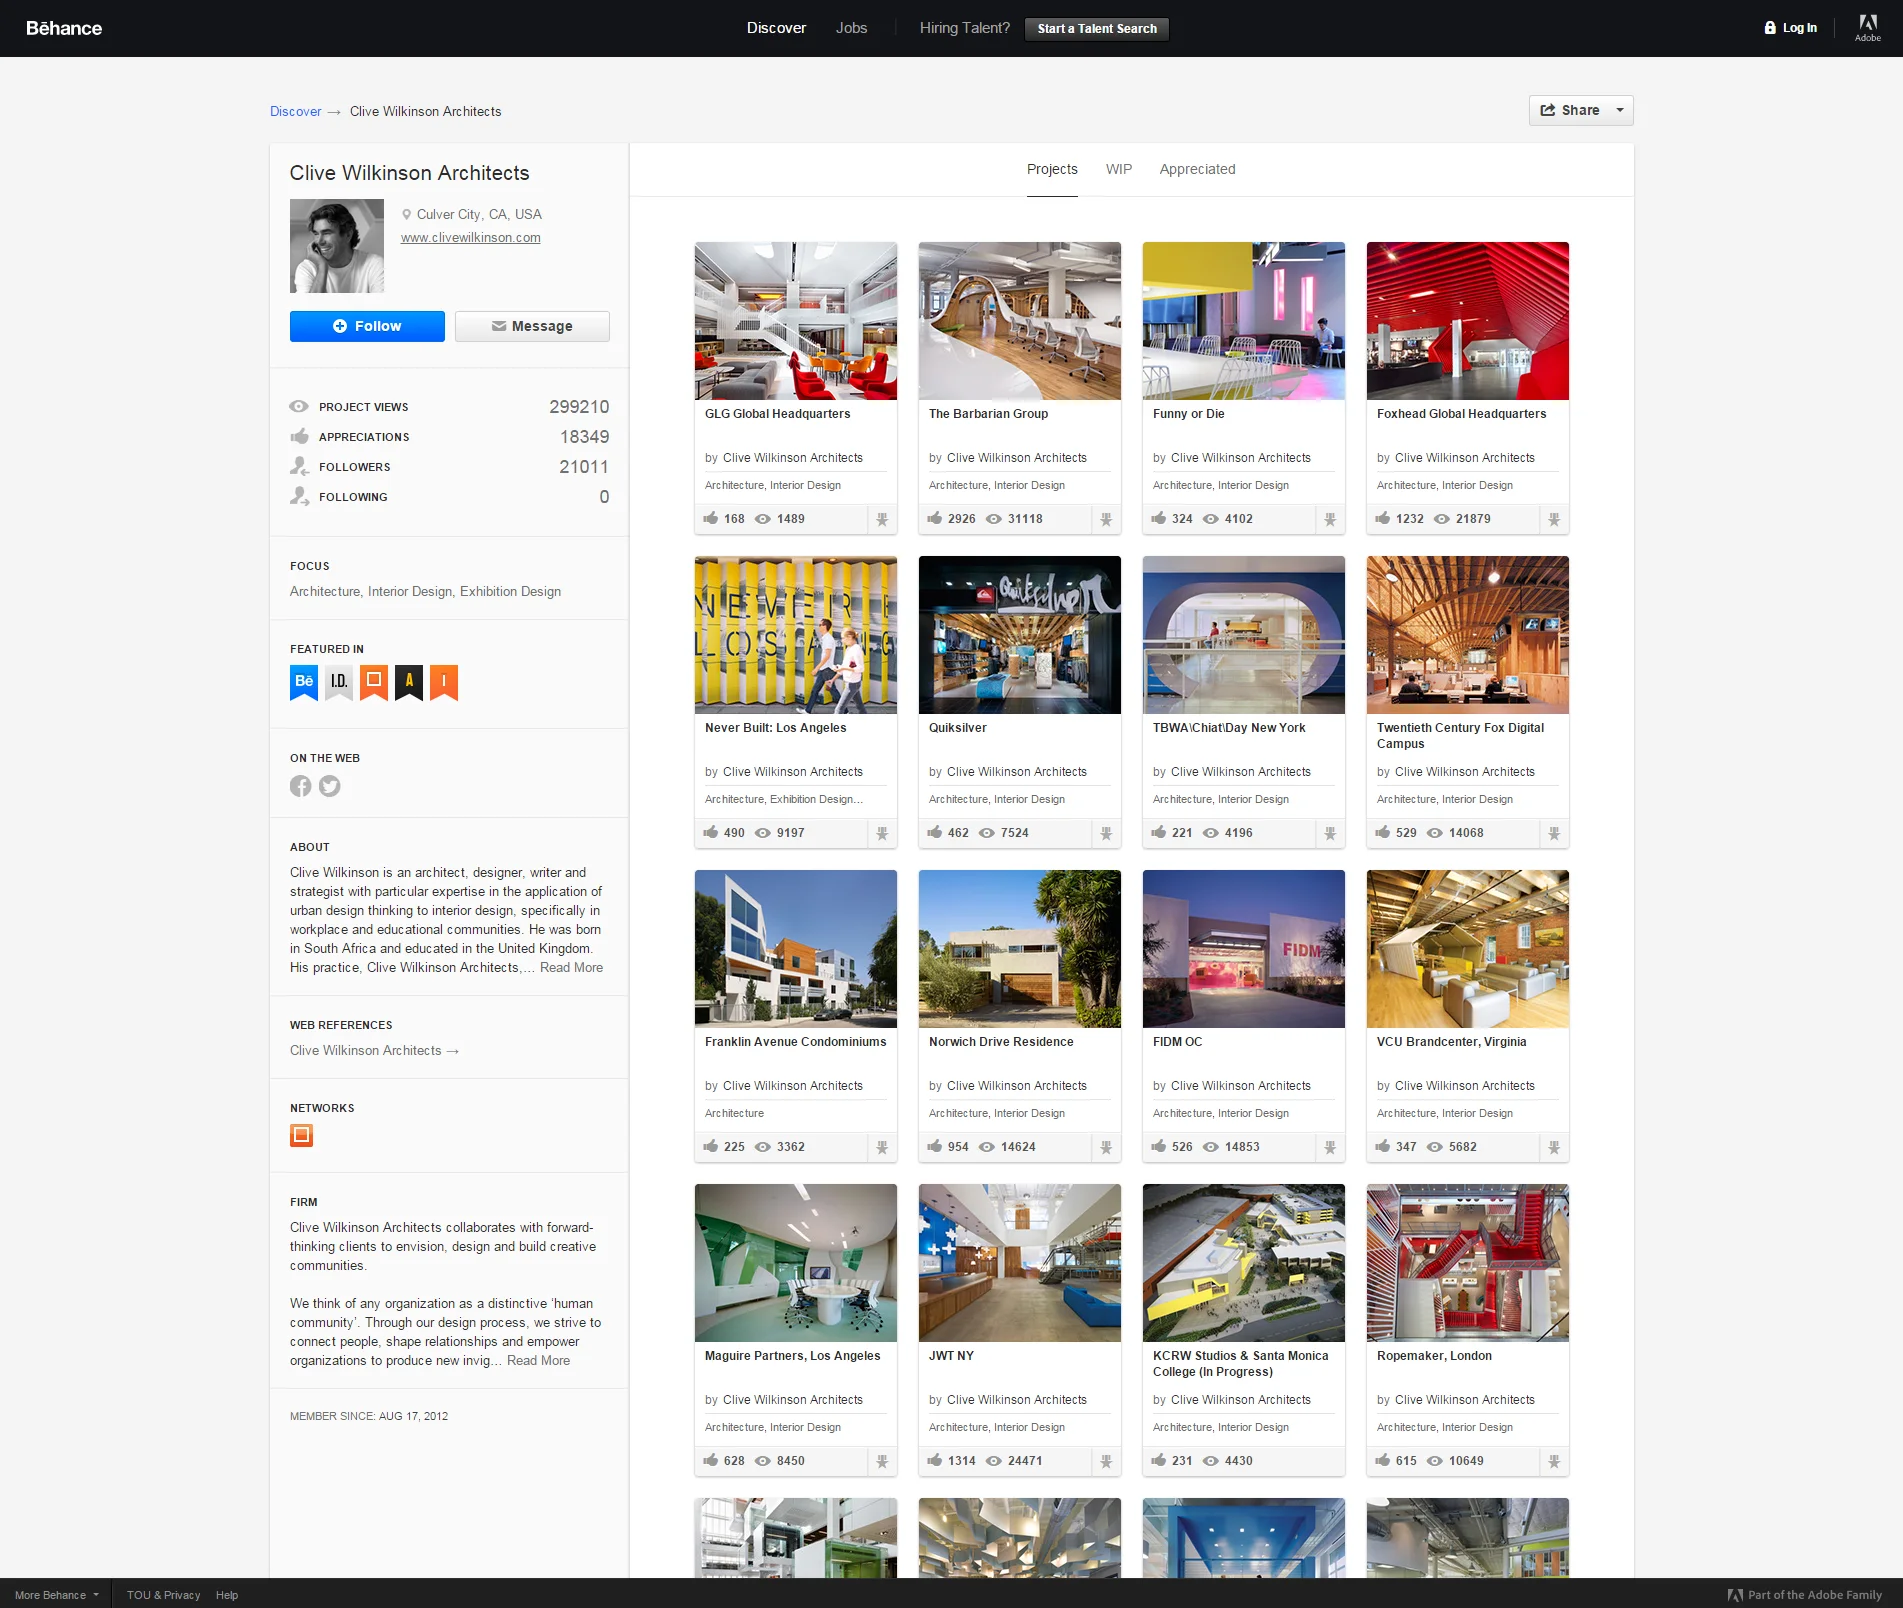Open the Funny or Die project thumbnail
The height and width of the screenshot is (1608, 1903).
click(1243, 320)
